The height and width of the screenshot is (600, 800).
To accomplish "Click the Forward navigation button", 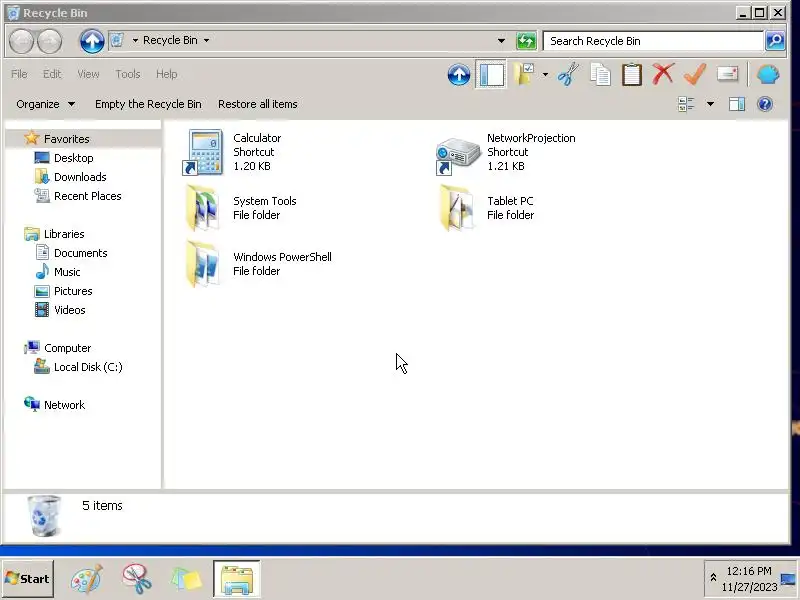I will point(49,41).
